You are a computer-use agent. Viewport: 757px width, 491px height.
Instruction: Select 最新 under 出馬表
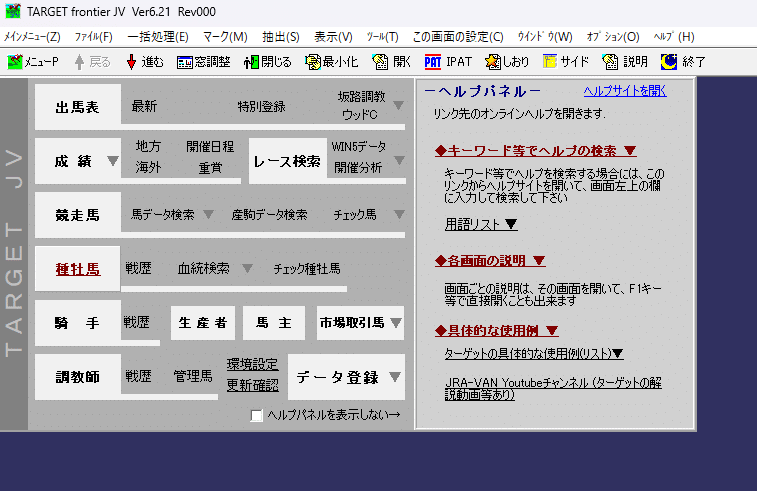coord(144,107)
